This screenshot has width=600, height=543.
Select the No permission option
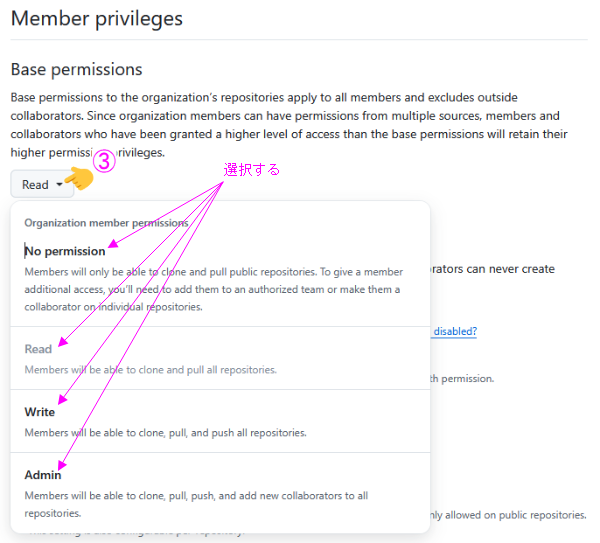65,251
